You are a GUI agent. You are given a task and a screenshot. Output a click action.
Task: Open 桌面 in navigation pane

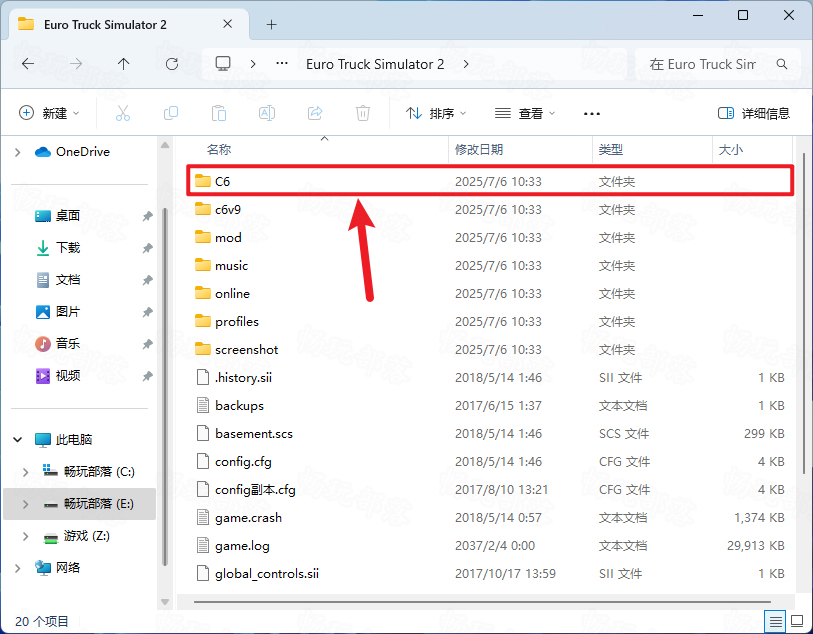(68, 216)
